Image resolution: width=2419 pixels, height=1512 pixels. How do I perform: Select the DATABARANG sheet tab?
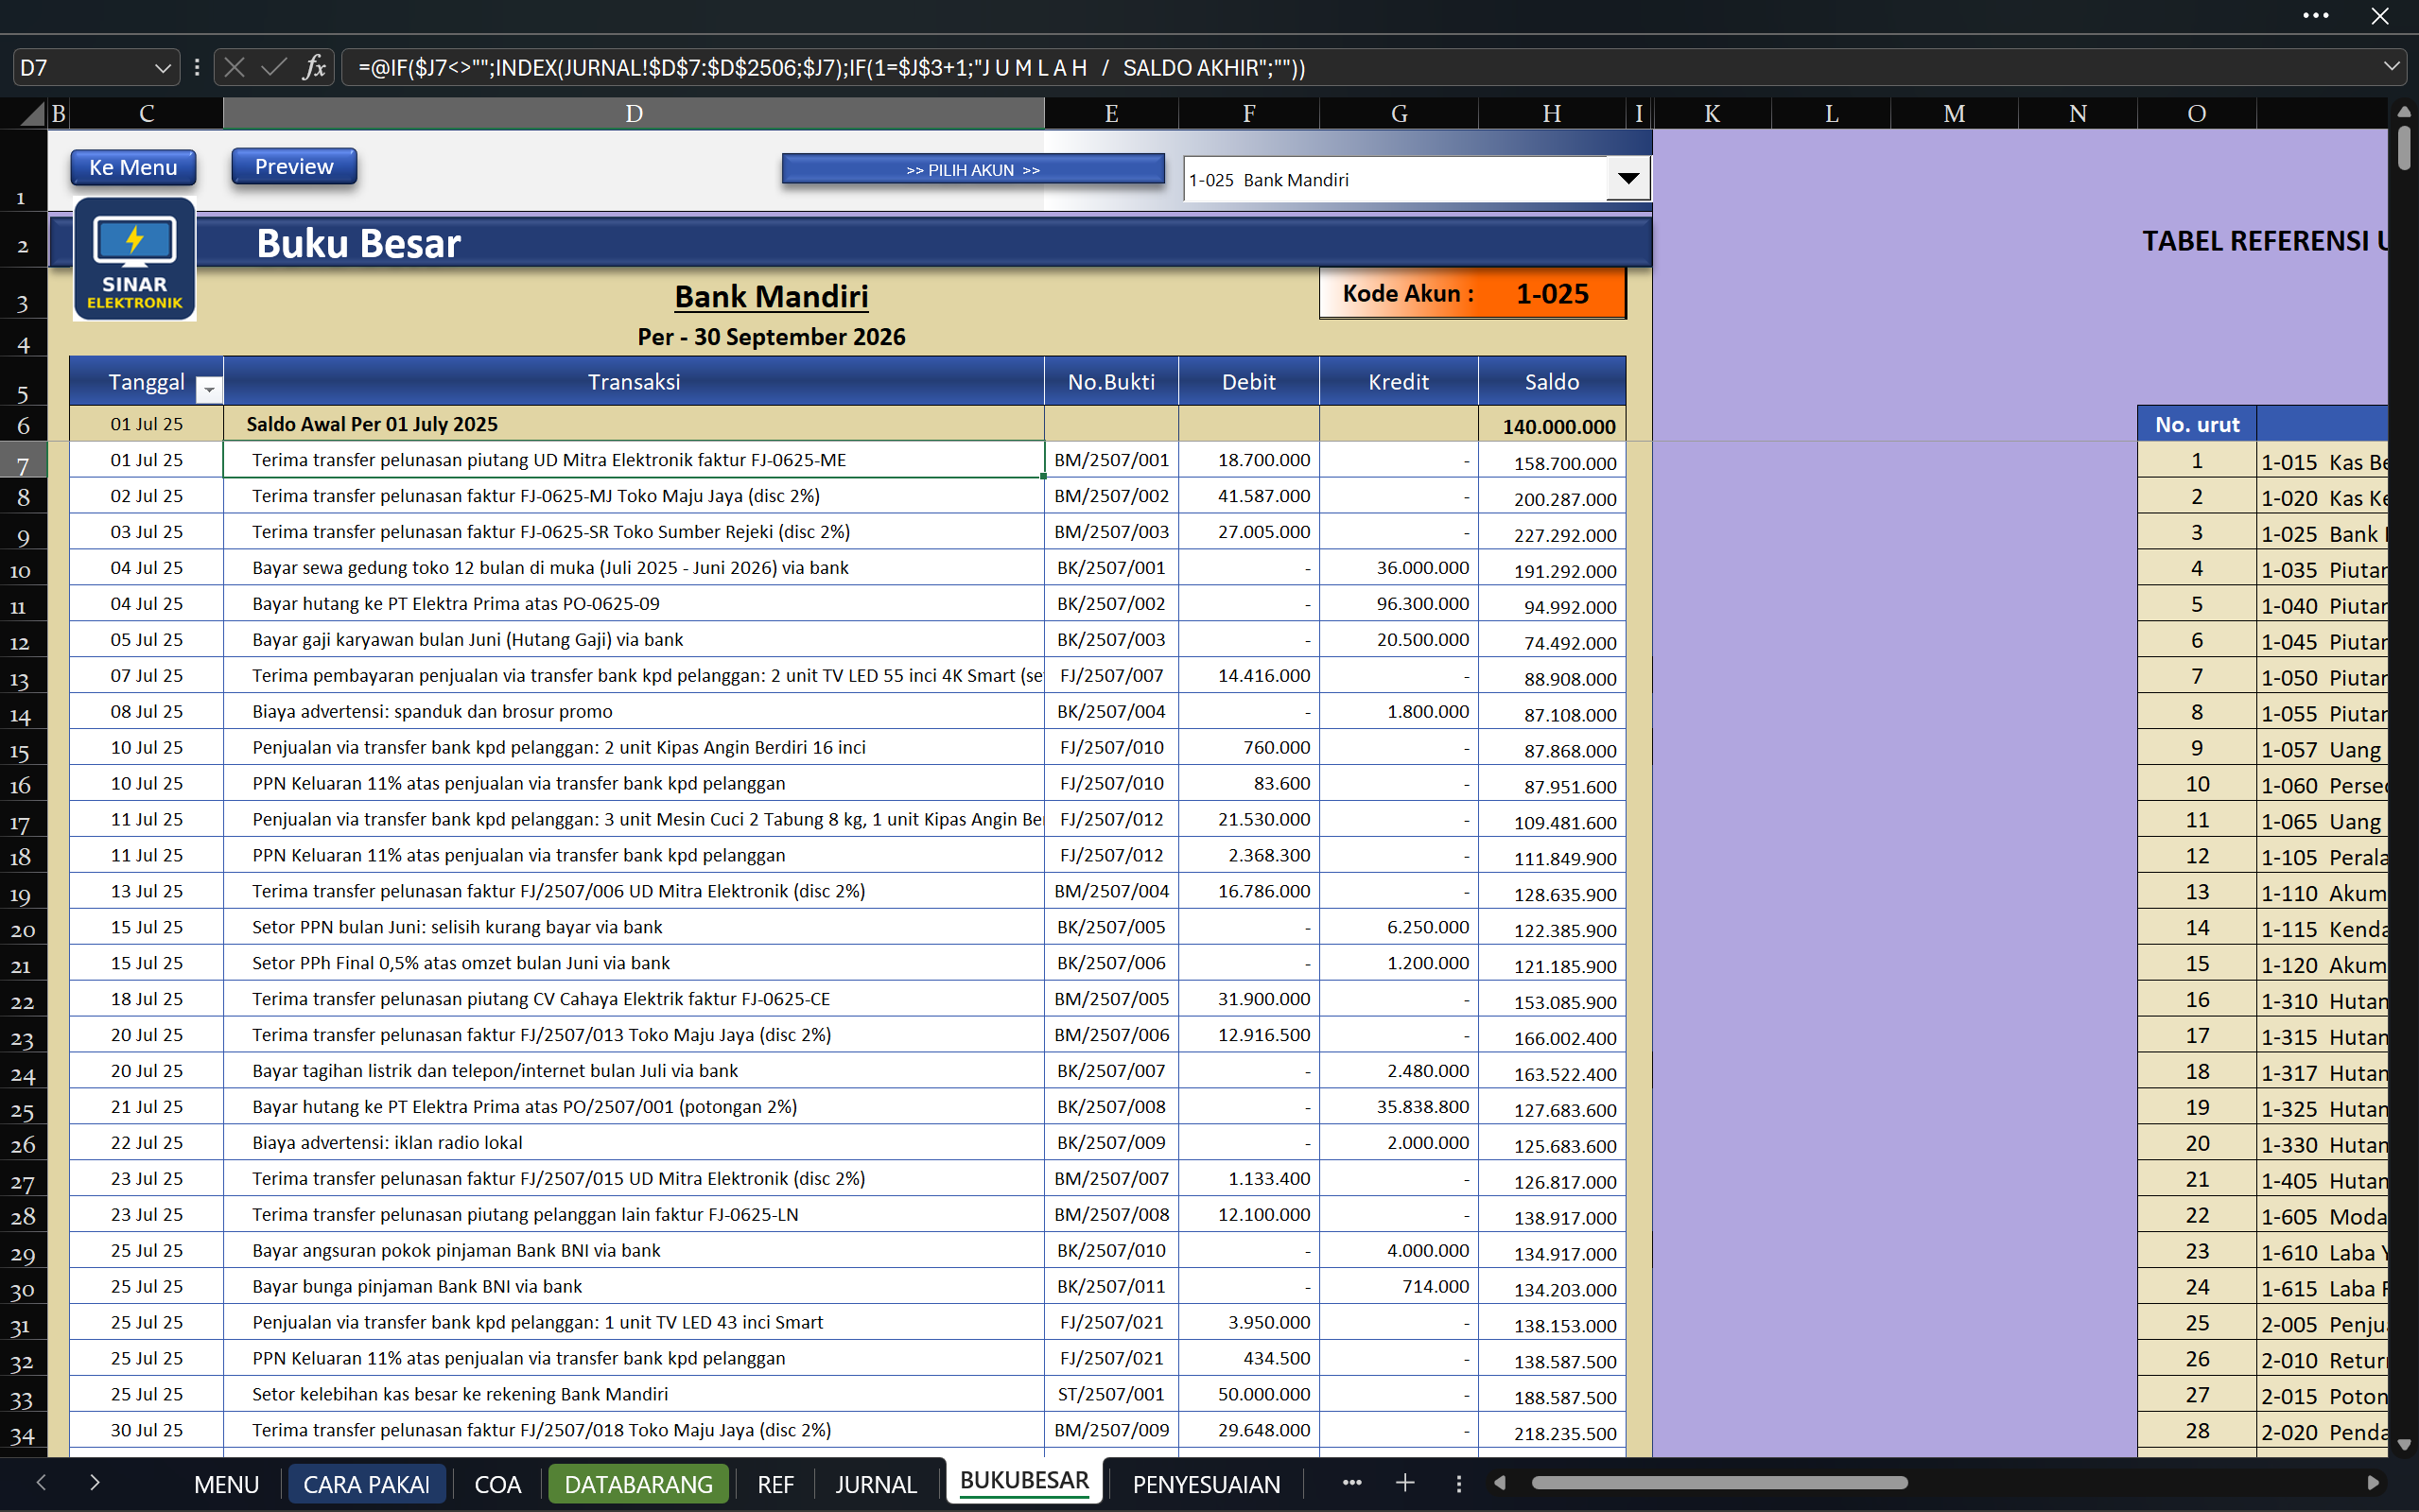(638, 1484)
